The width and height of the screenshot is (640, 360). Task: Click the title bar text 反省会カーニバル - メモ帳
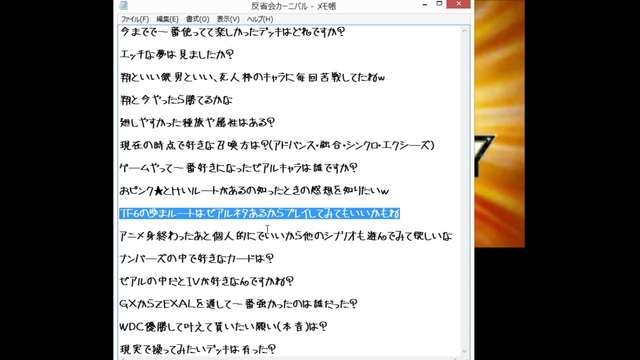pos(293,6)
